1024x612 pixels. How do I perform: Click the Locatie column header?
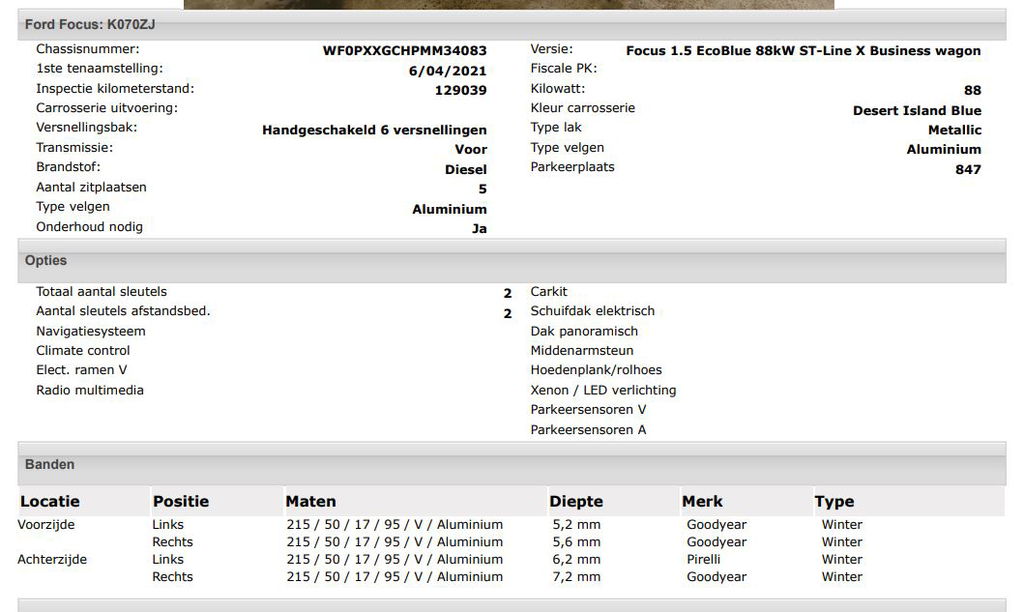(x=50, y=502)
